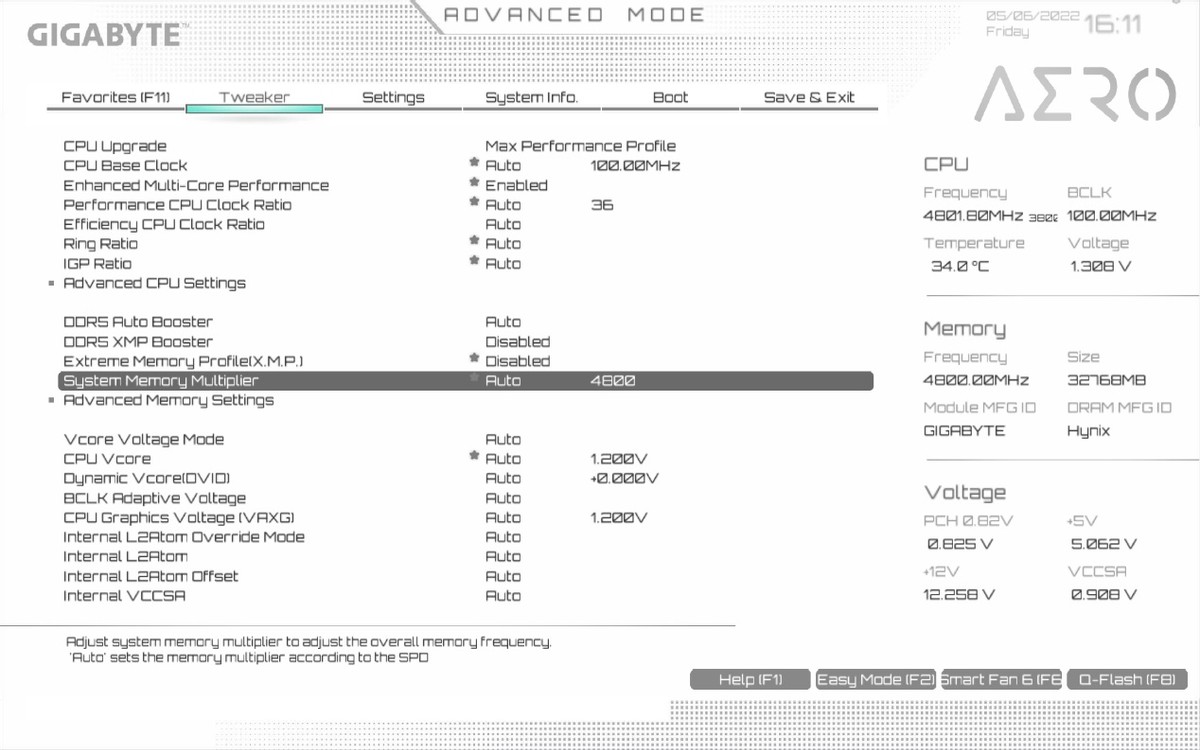The width and height of the screenshot is (1200, 750).
Task: Expand Advanced Memory Settings submenu
Action: (168, 400)
